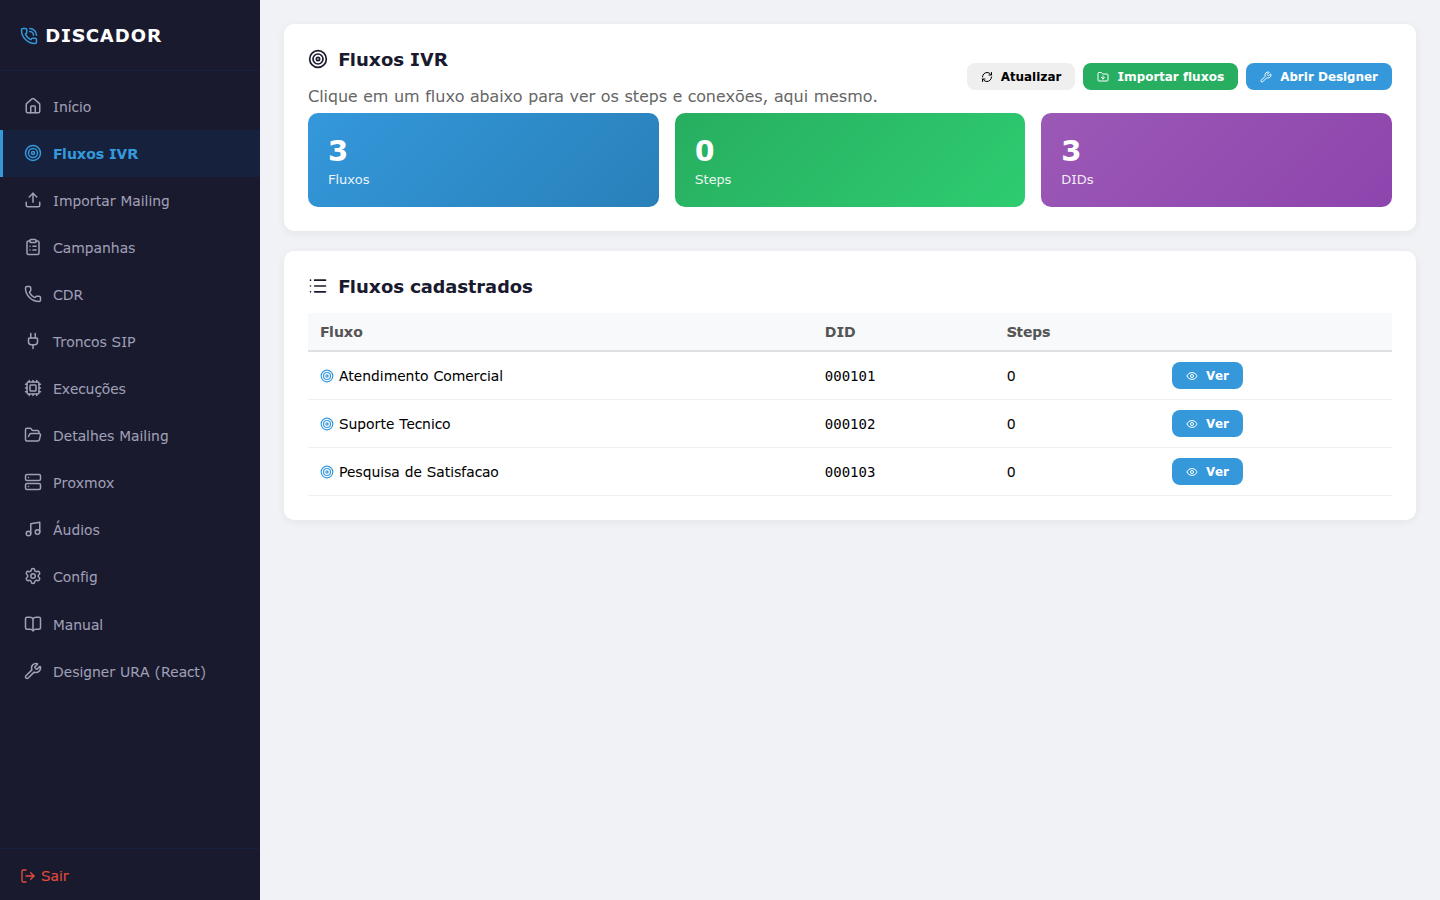Click the Abrir Designer button
This screenshot has height=900, width=1440.
1319,77
